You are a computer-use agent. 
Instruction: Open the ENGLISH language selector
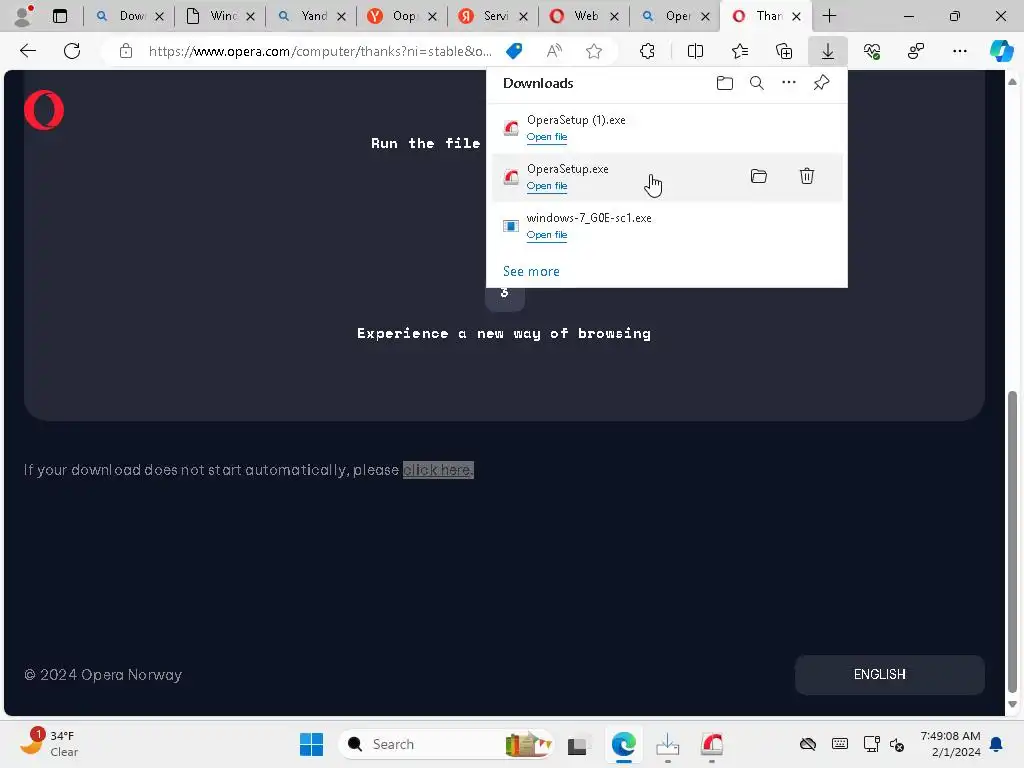[889, 675]
